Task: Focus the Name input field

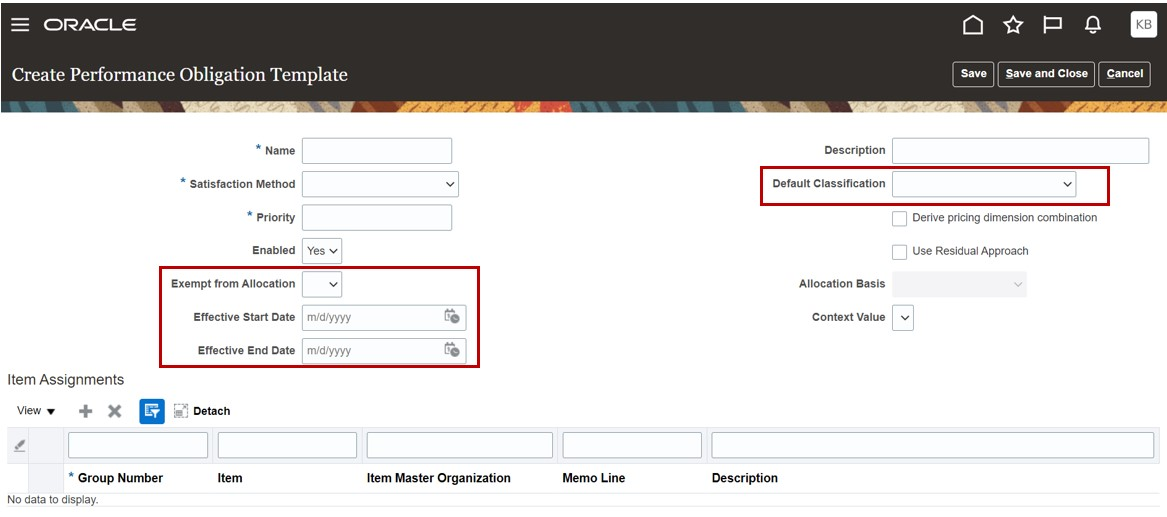Action: point(377,150)
